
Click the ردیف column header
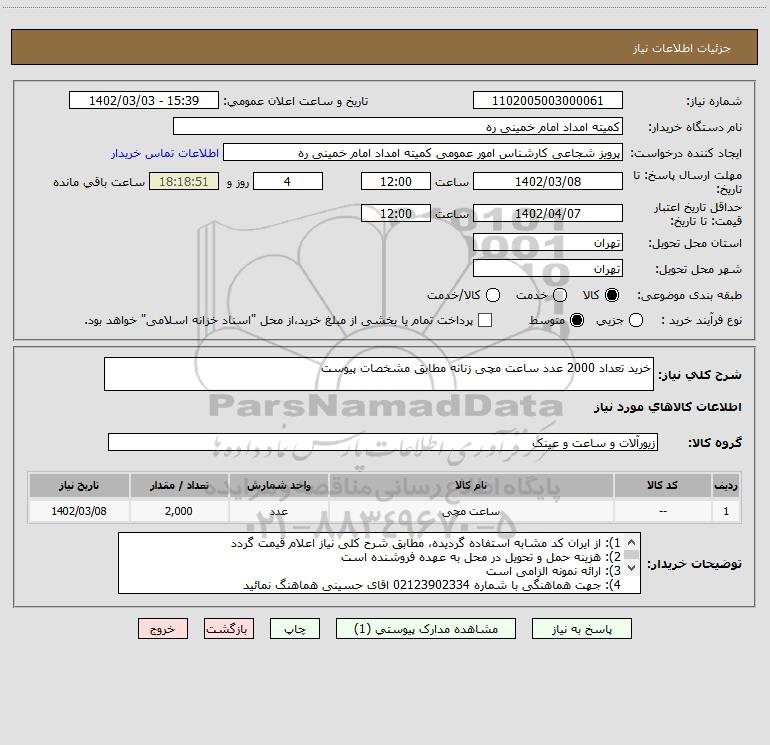(x=726, y=485)
